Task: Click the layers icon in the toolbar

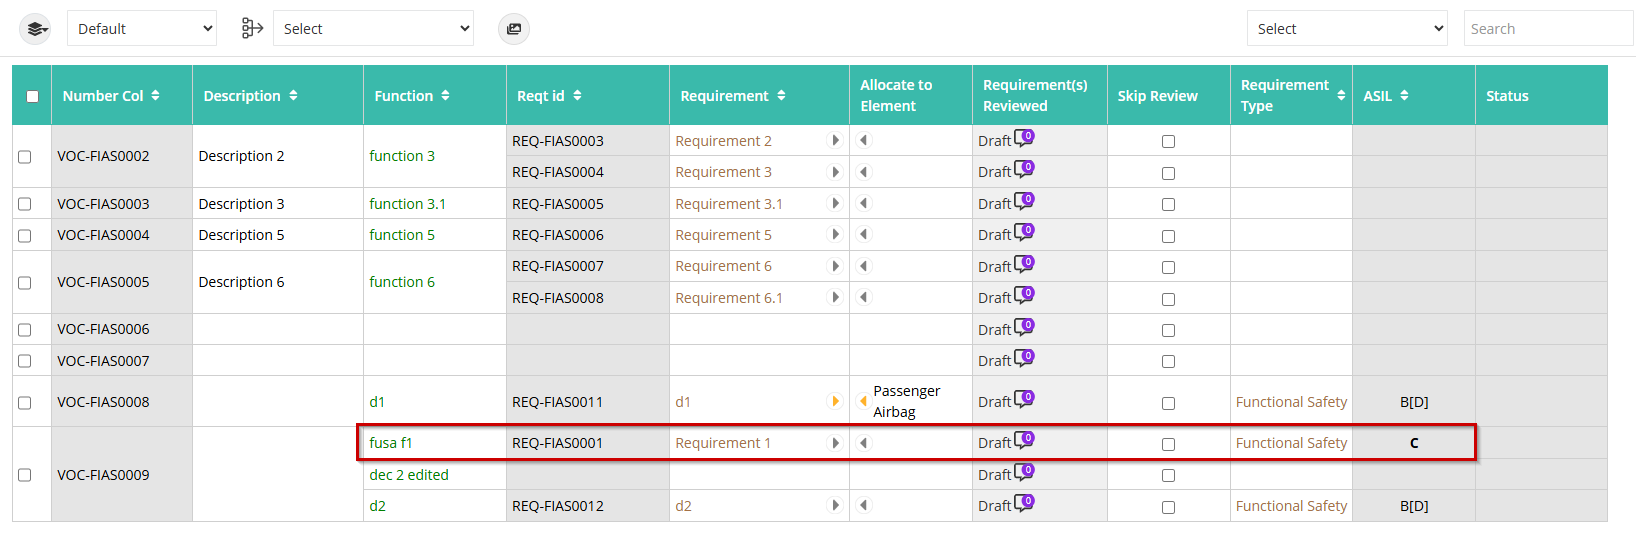Action: click(x=35, y=29)
